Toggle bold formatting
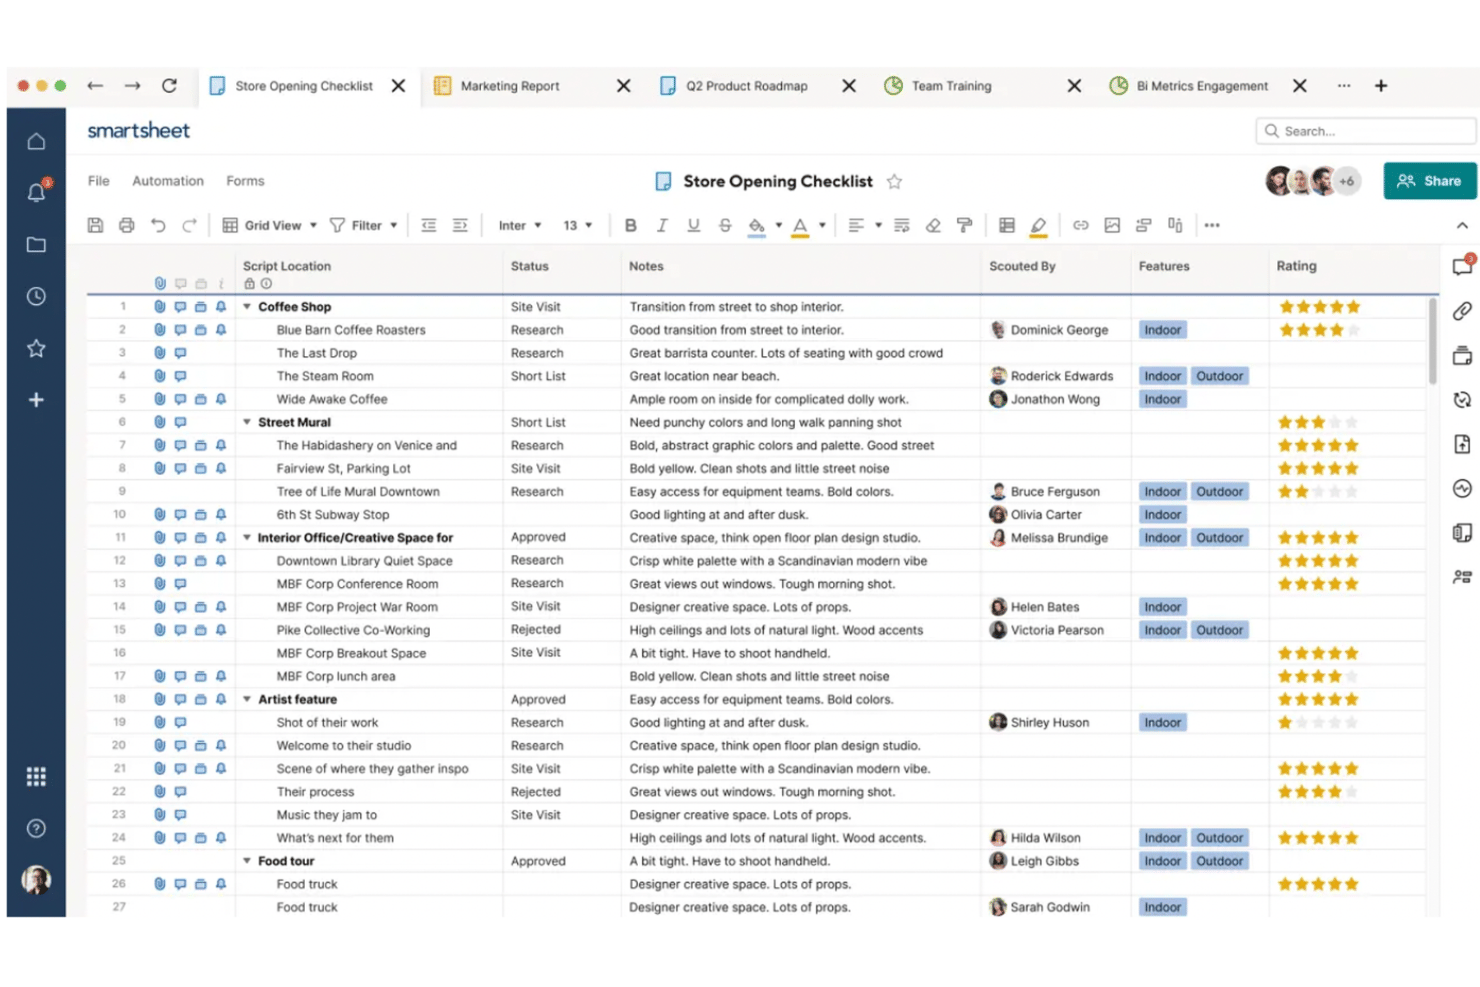Screen dimensions: 1480x987 pyautogui.click(x=630, y=225)
